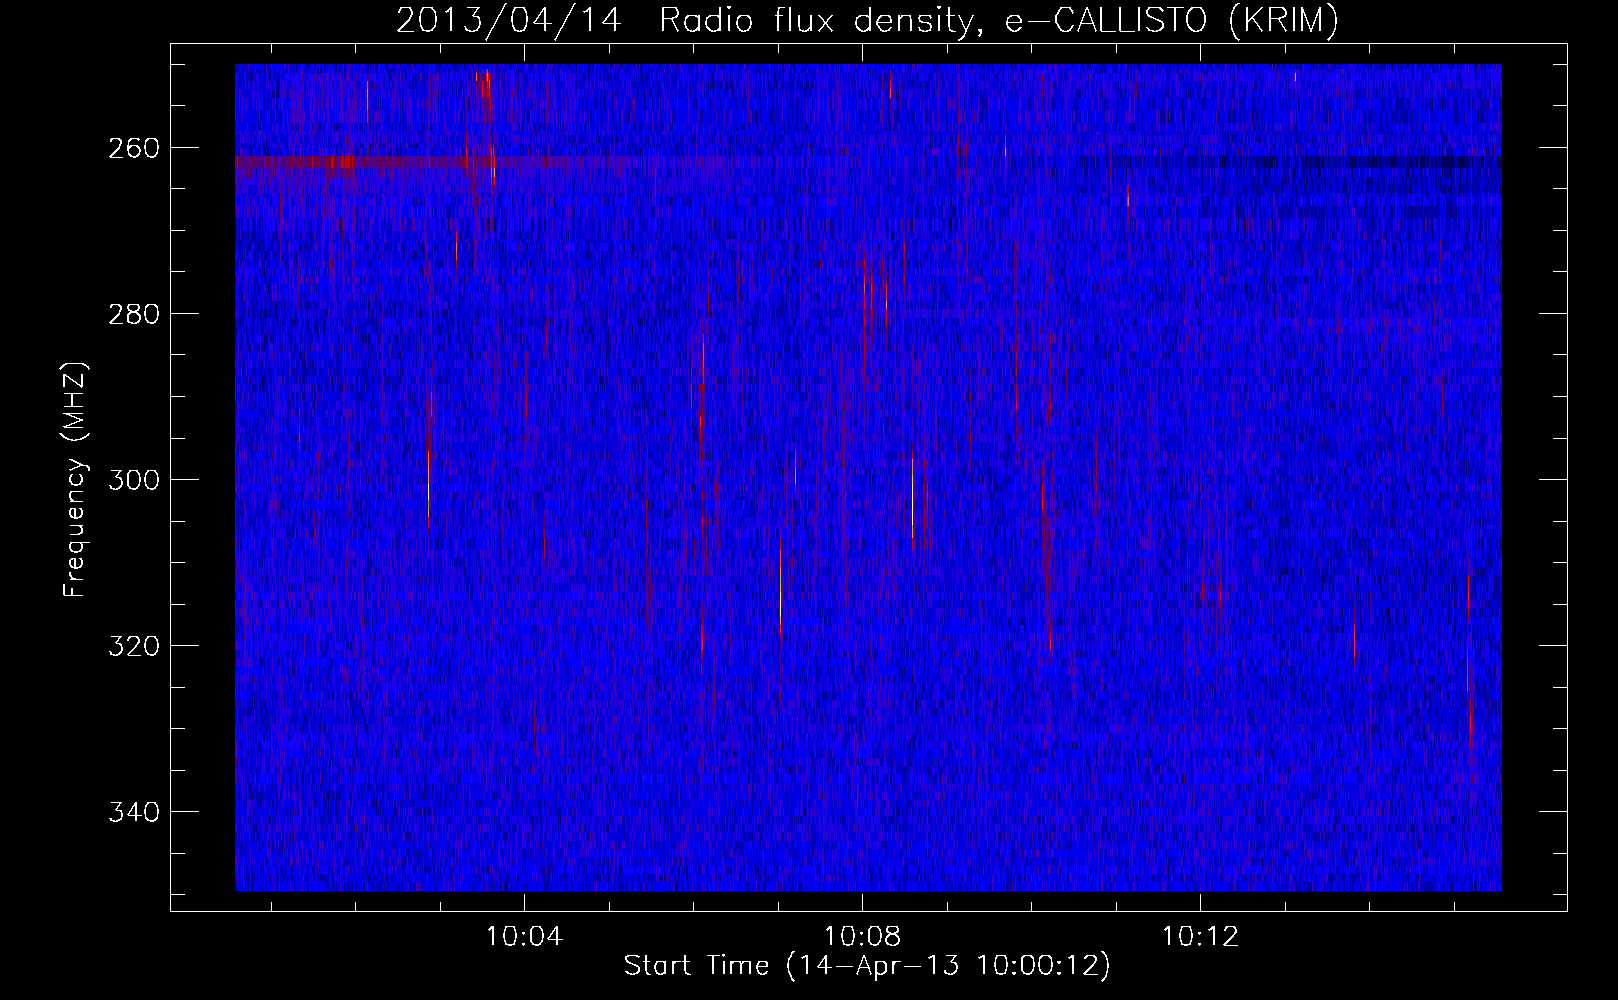1618x1000 pixels.
Task: Click the 'Start Time (14-Apr-13 10:00:12)' x-axis label
Action: (x=867, y=966)
